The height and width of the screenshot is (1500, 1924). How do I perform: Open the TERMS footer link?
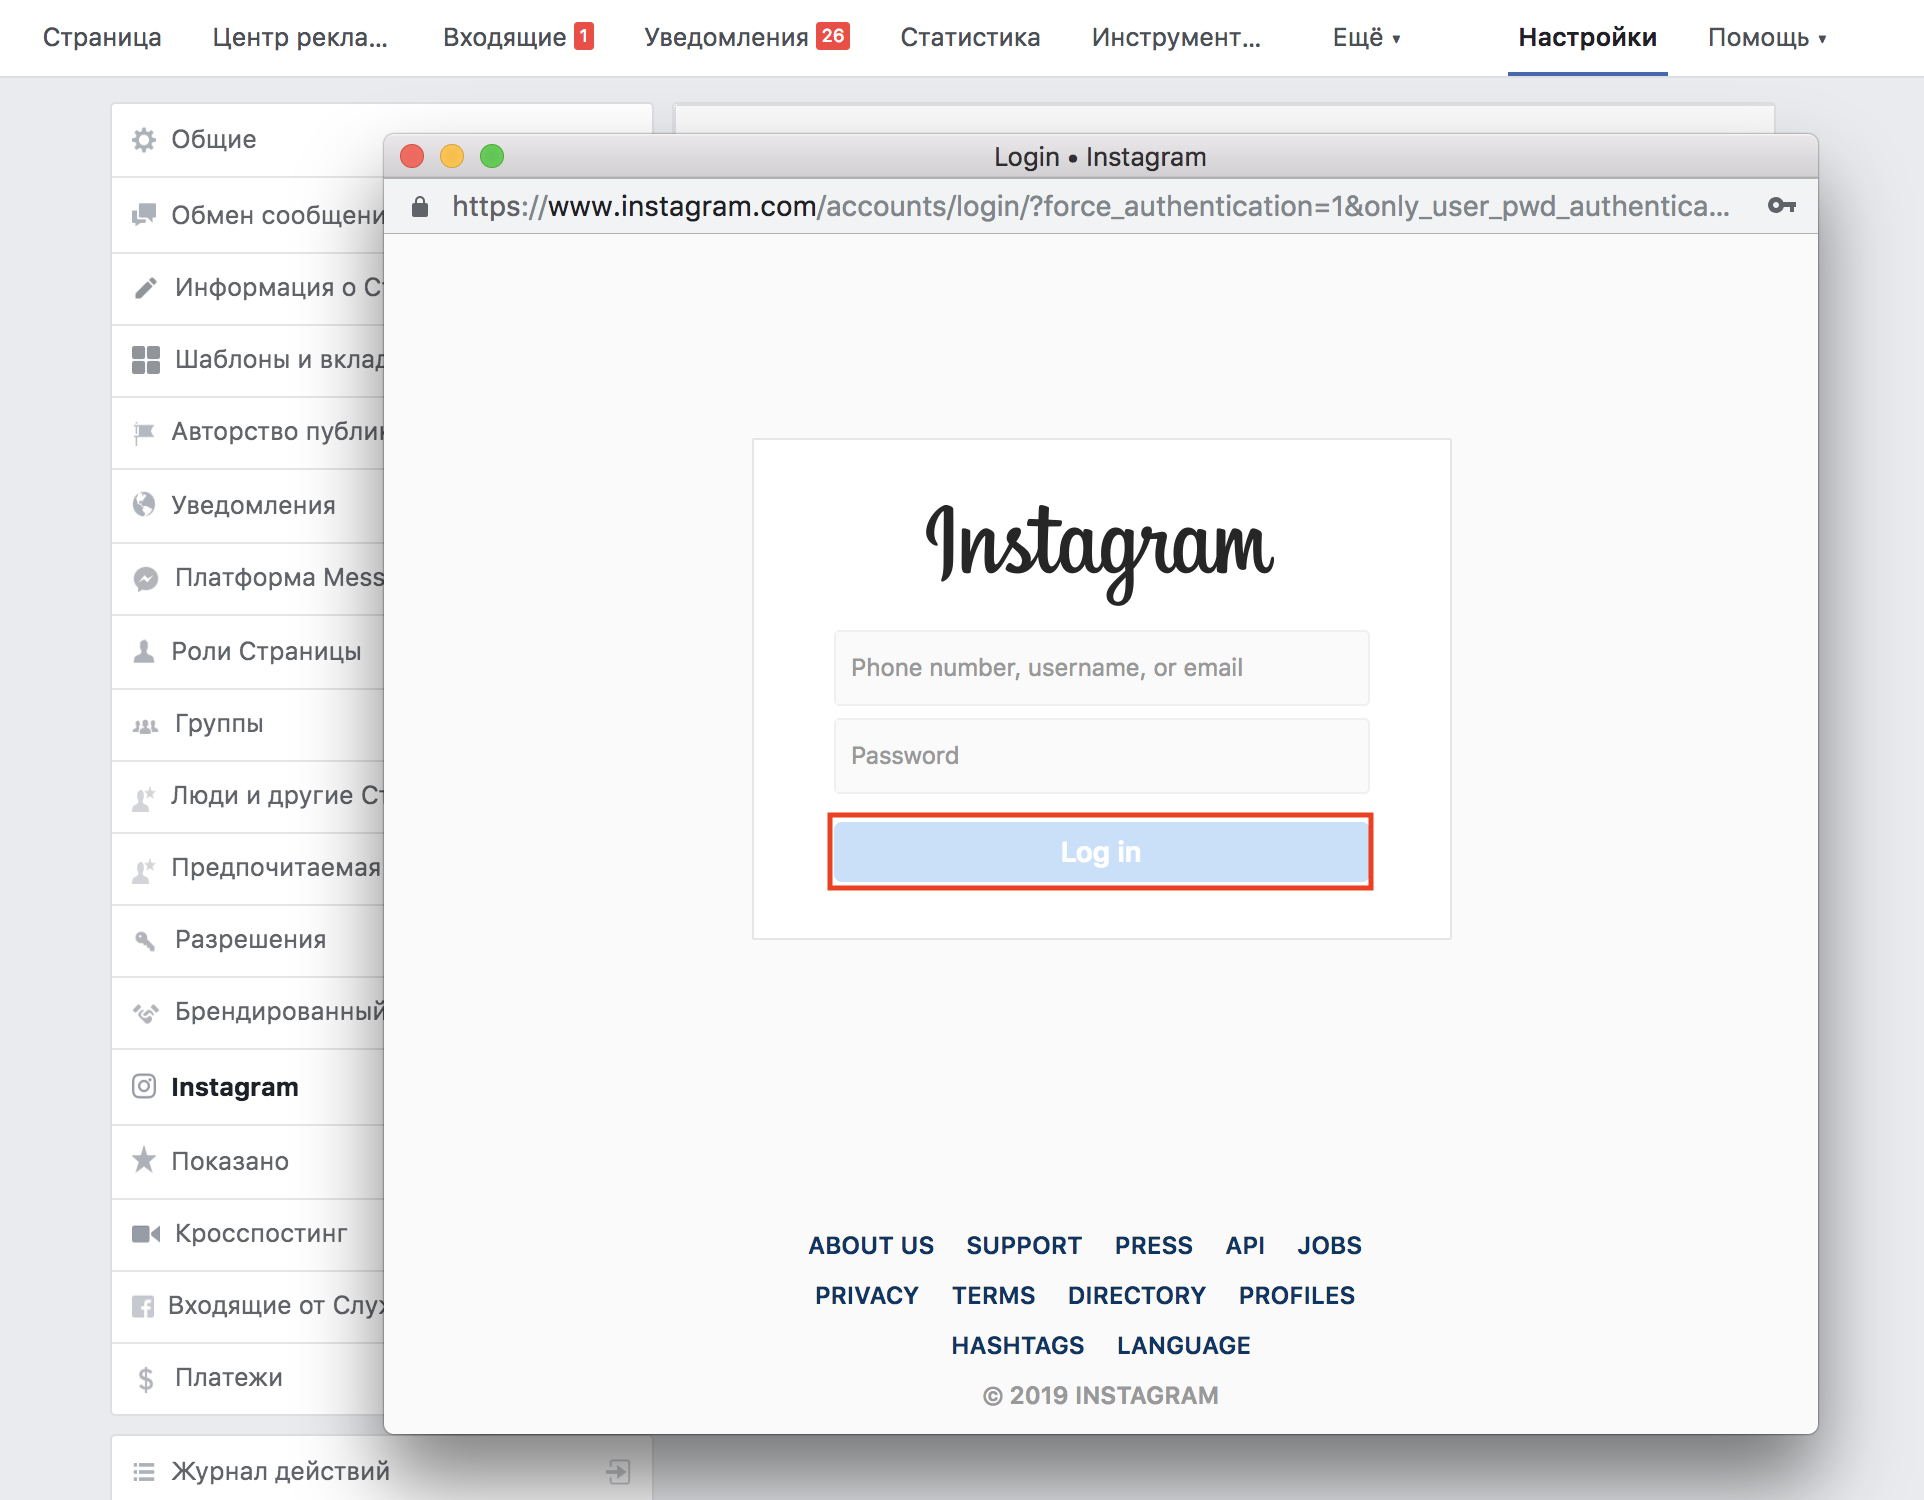[993, 1295]
